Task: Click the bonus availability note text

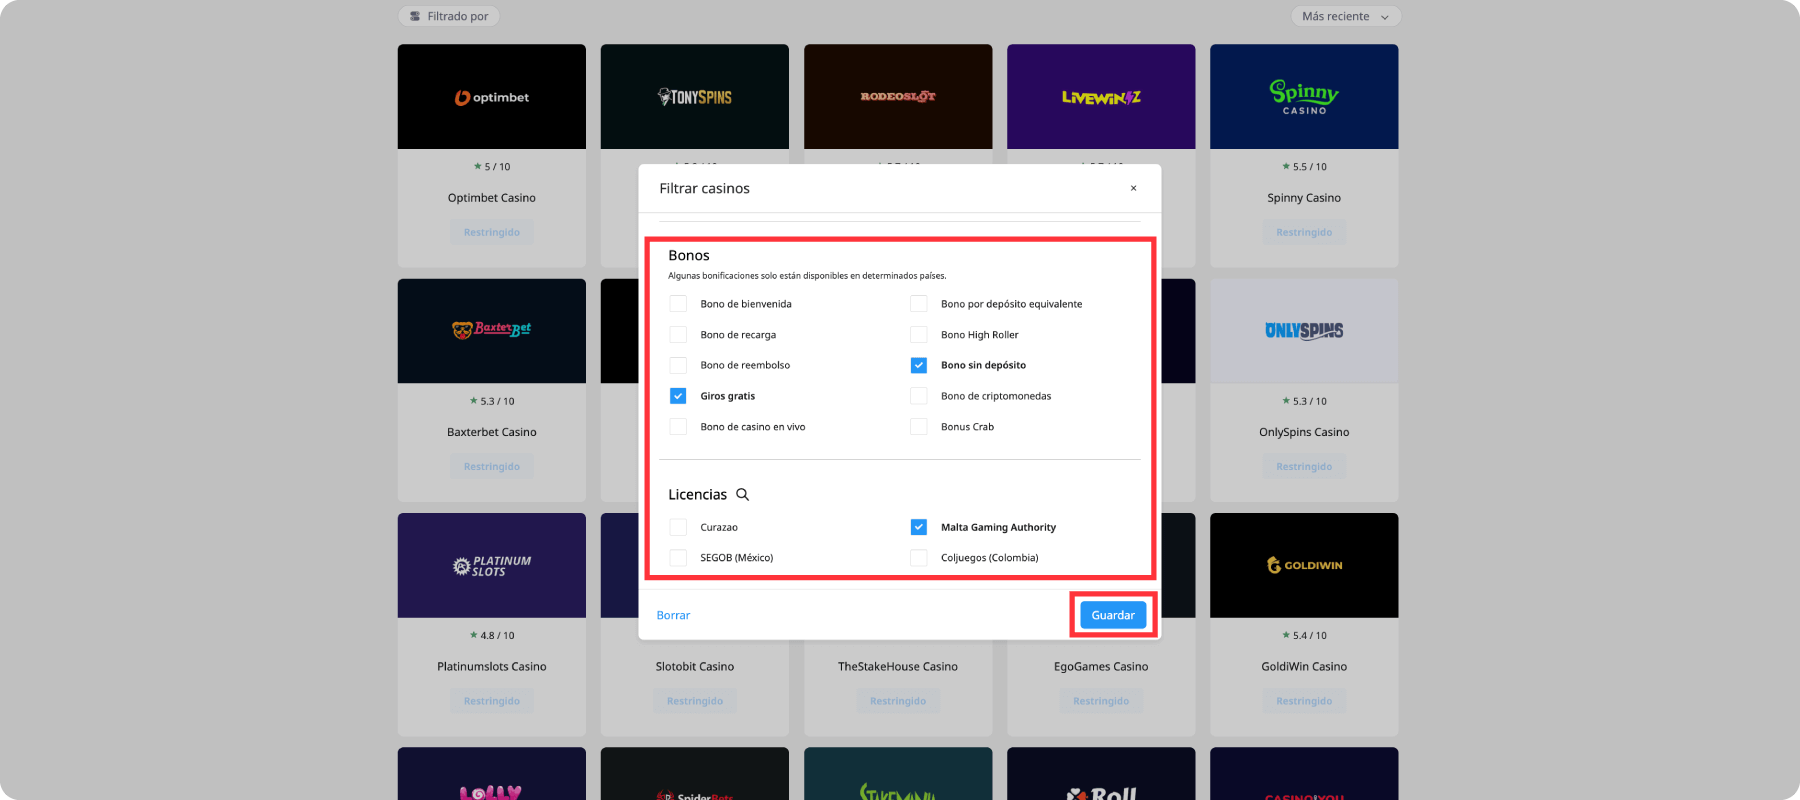Action: click(807, 276)
